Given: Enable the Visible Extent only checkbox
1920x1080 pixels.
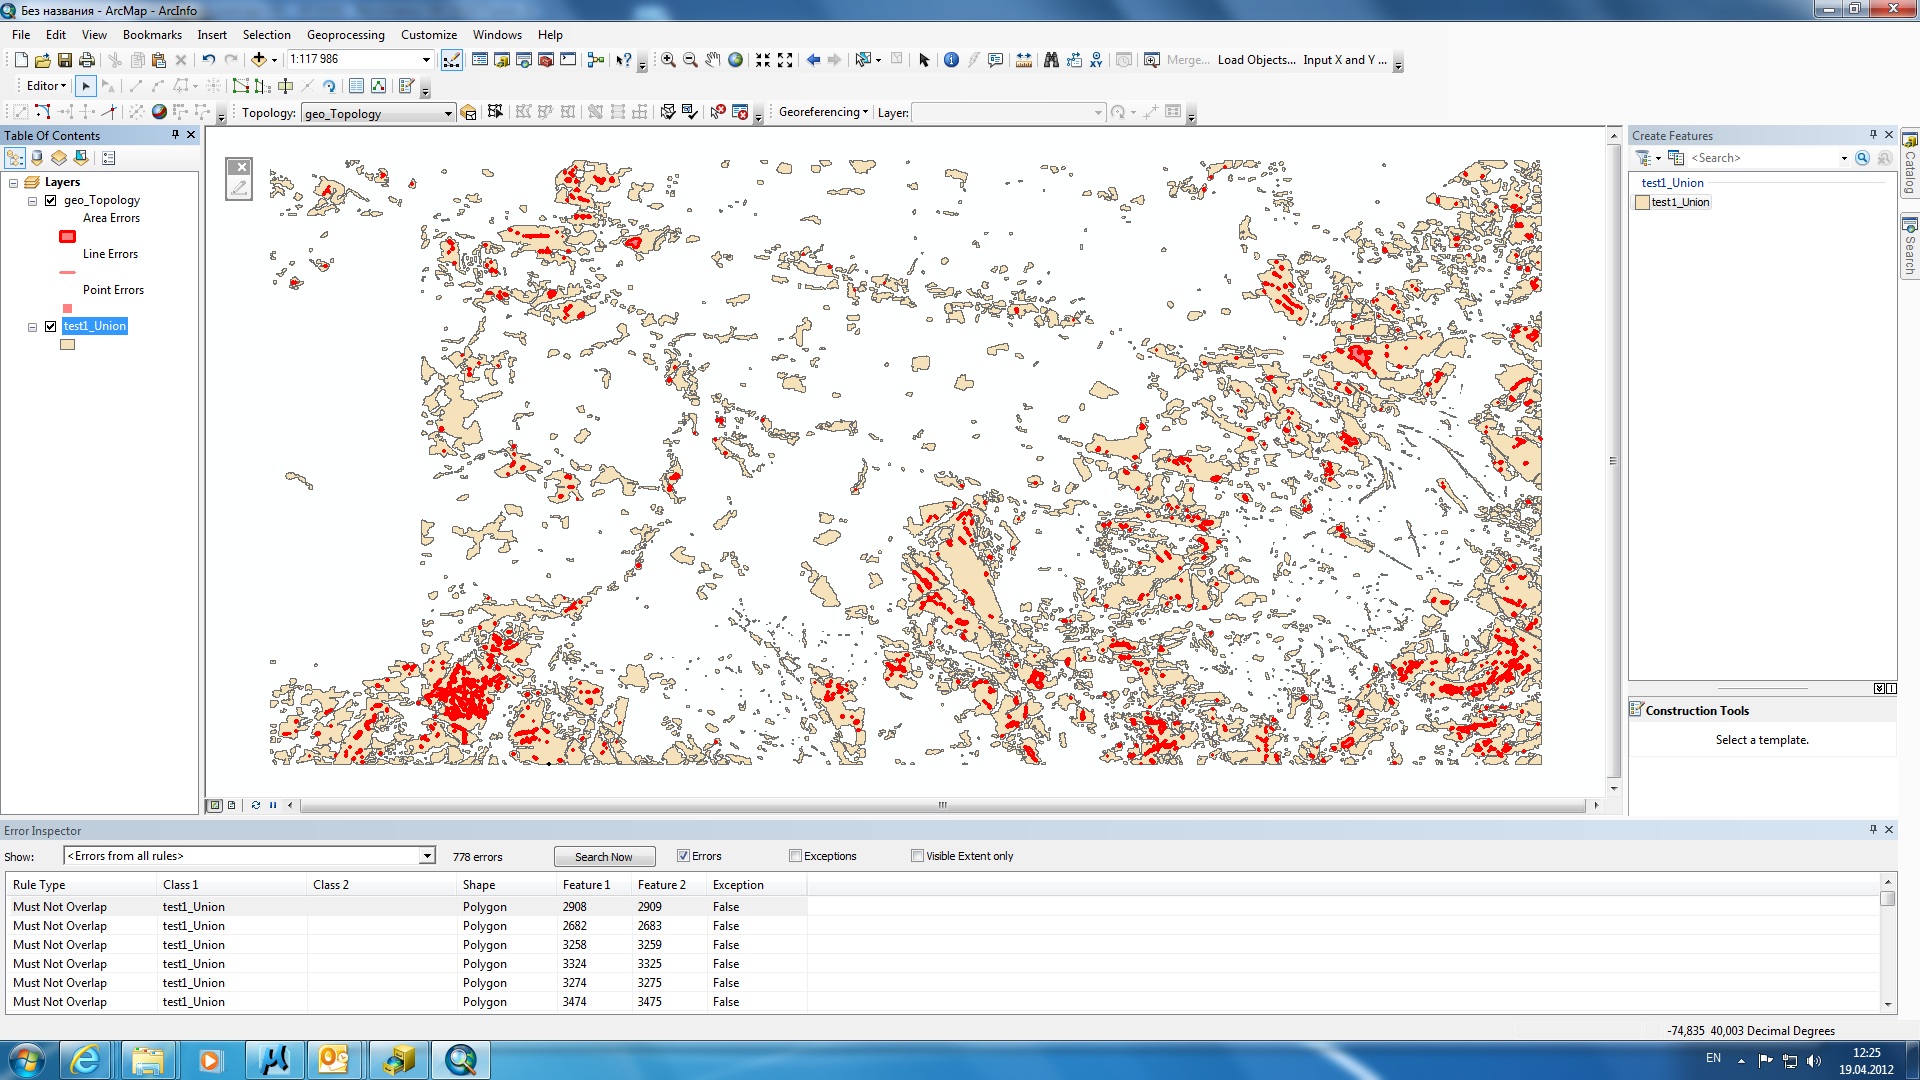Looking at the screenshot, I should [x=917, y=856].
